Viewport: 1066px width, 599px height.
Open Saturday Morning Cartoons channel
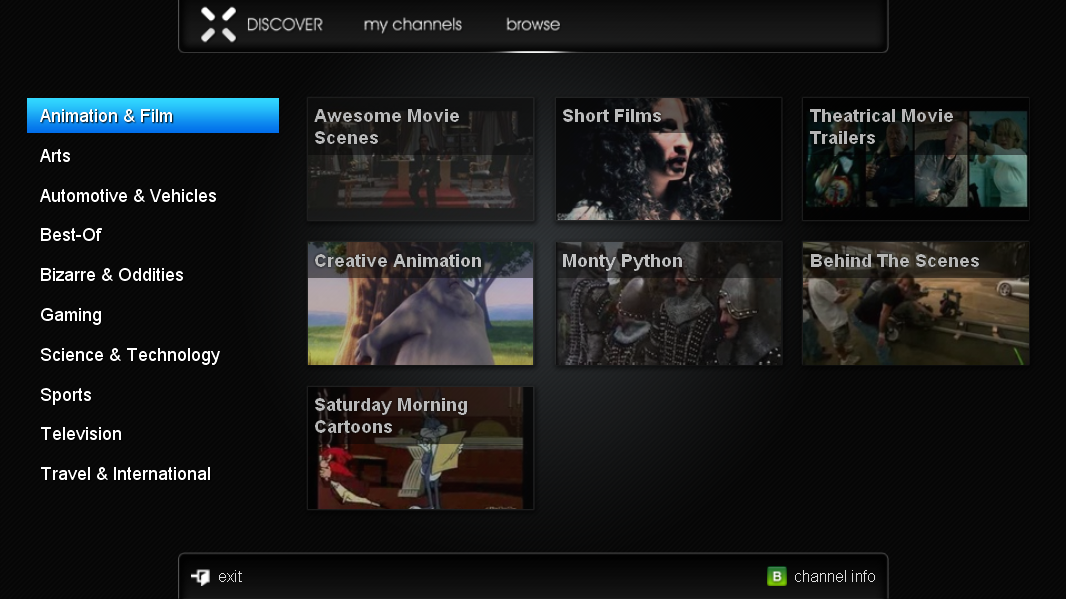click(x=420, y=448)
